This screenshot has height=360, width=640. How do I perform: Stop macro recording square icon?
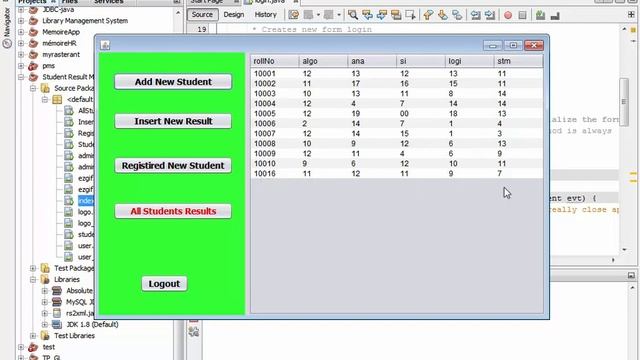click(x=522, y=16)
